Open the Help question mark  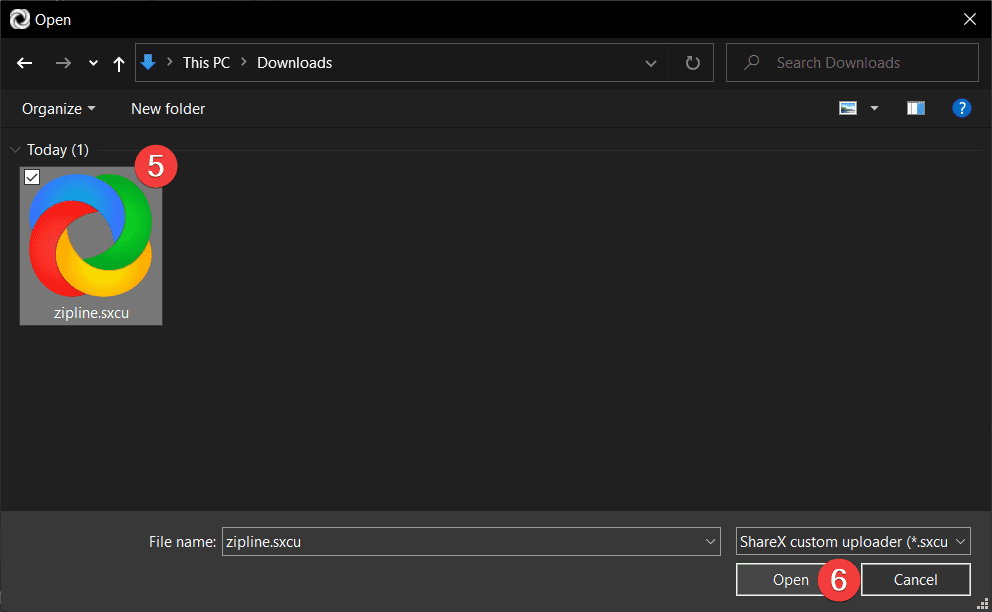tap(961, 107)
